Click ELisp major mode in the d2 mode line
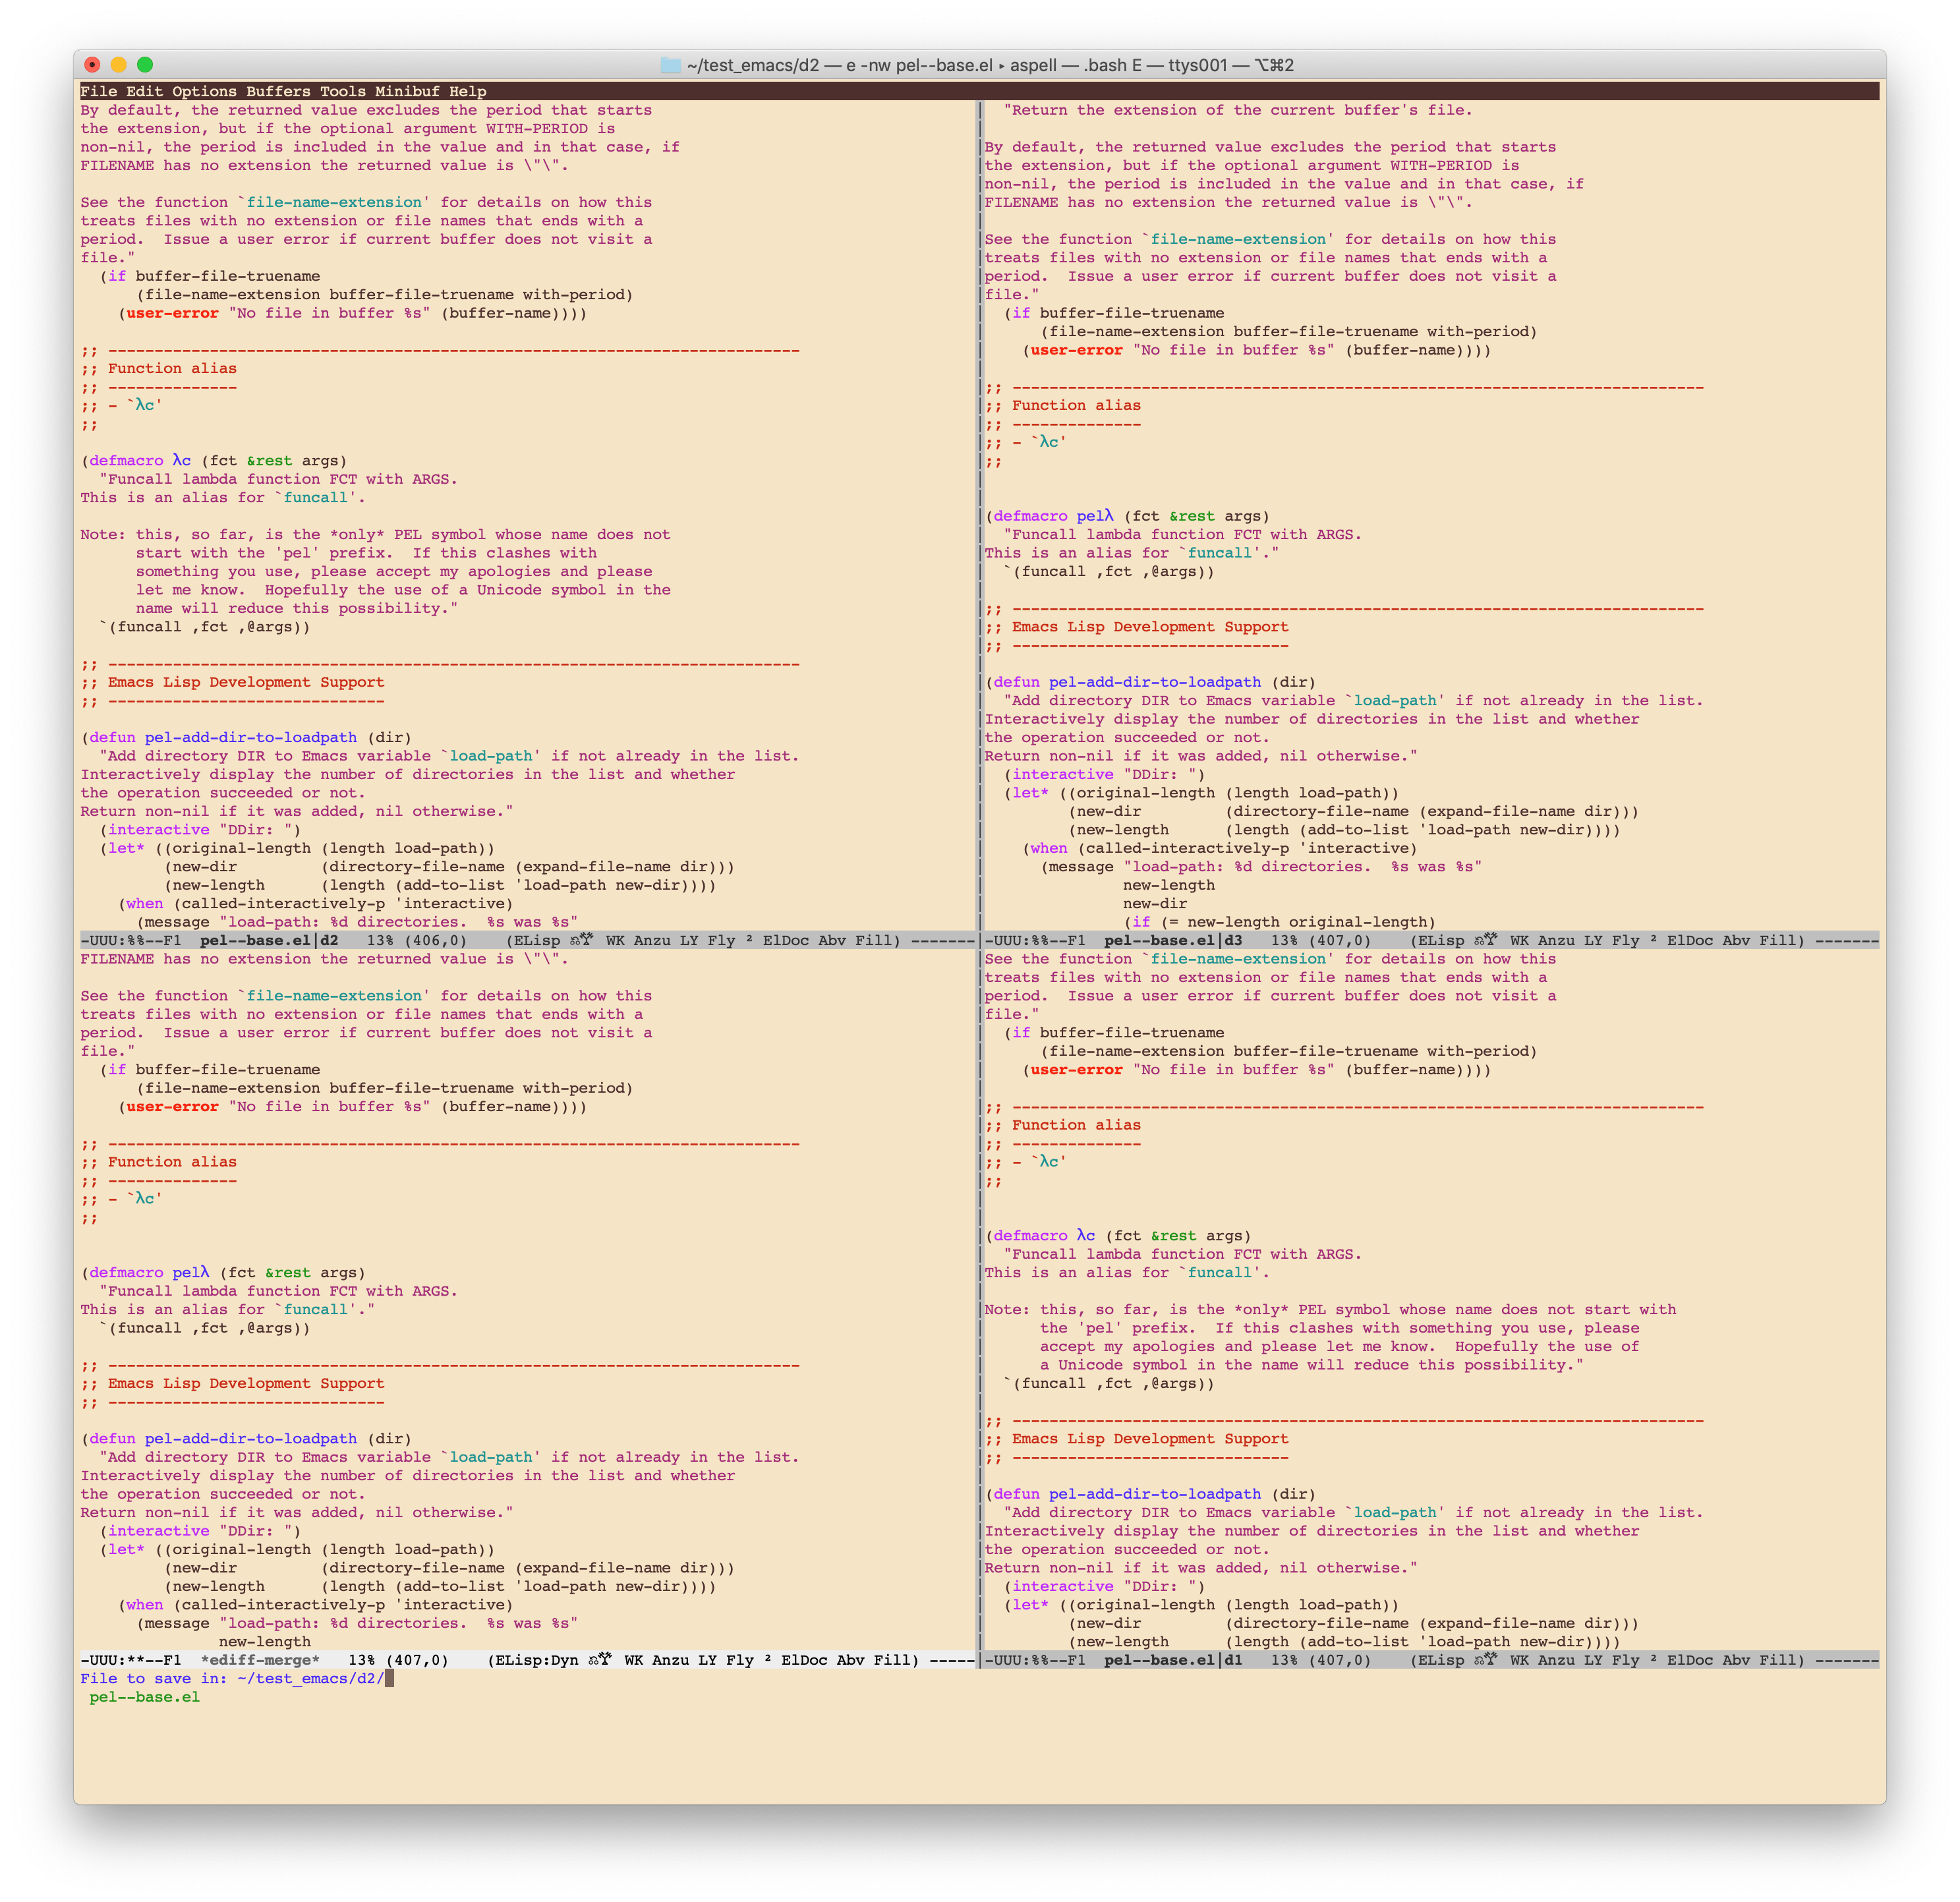The image size is (1960, 1902). (x=538, y=940)
